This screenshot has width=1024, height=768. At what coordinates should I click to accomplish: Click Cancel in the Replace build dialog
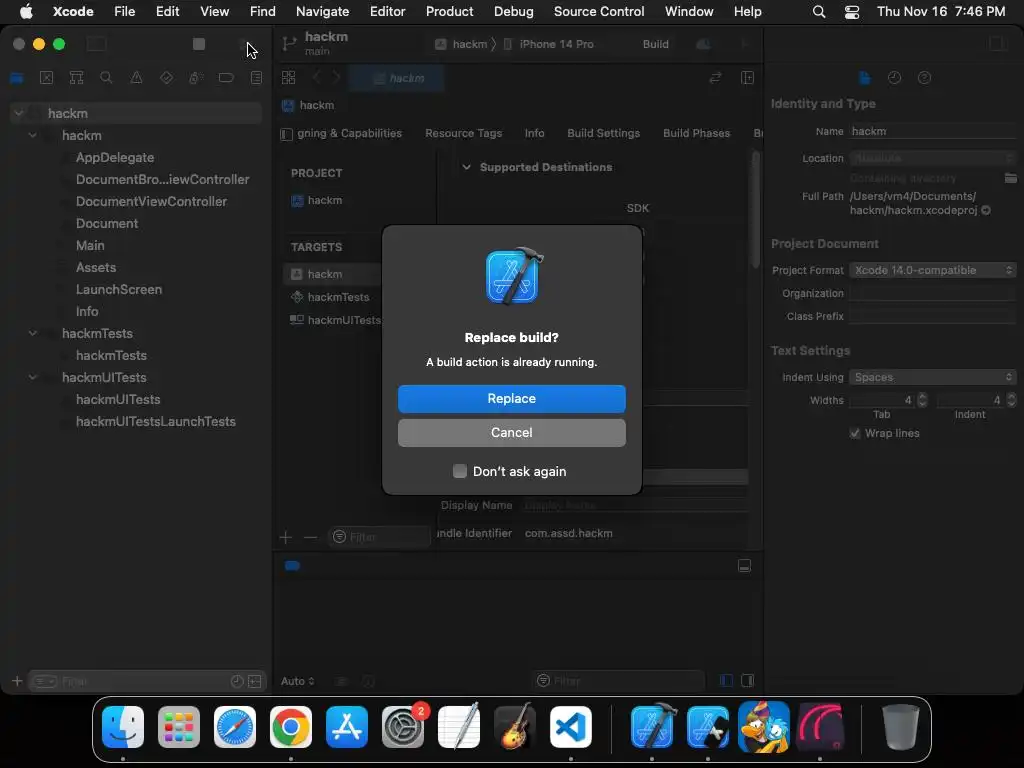coord(511,432)
